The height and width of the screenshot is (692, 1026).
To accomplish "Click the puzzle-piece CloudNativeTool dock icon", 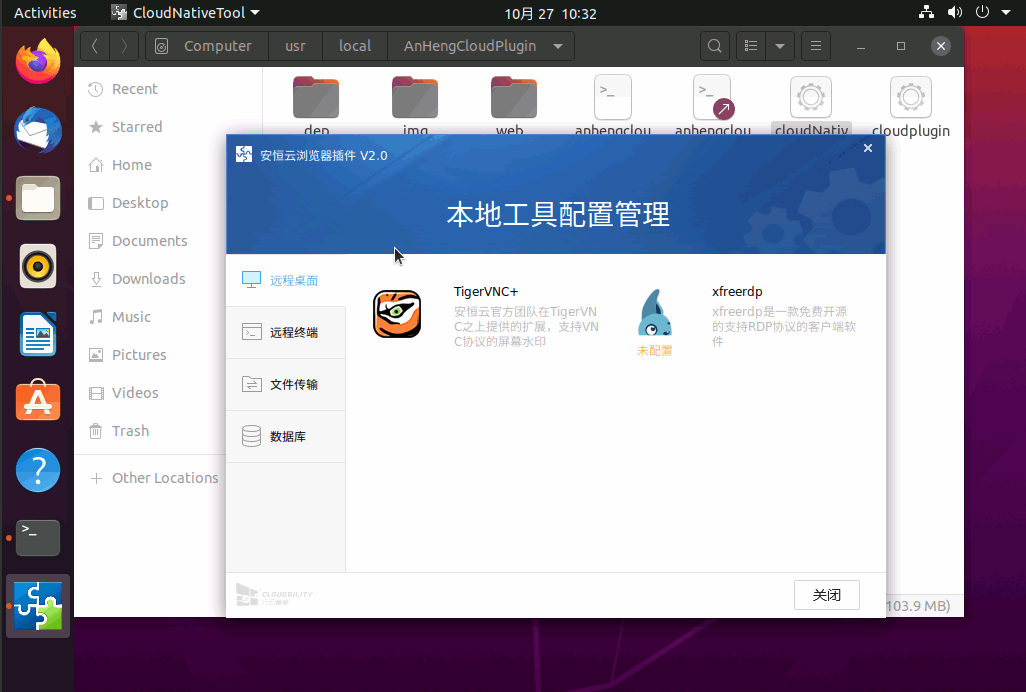I will 38,606.
